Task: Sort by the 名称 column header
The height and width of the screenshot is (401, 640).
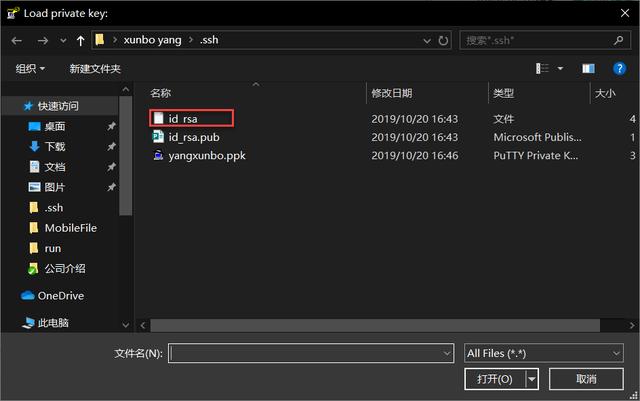Action: coord(160,93)
